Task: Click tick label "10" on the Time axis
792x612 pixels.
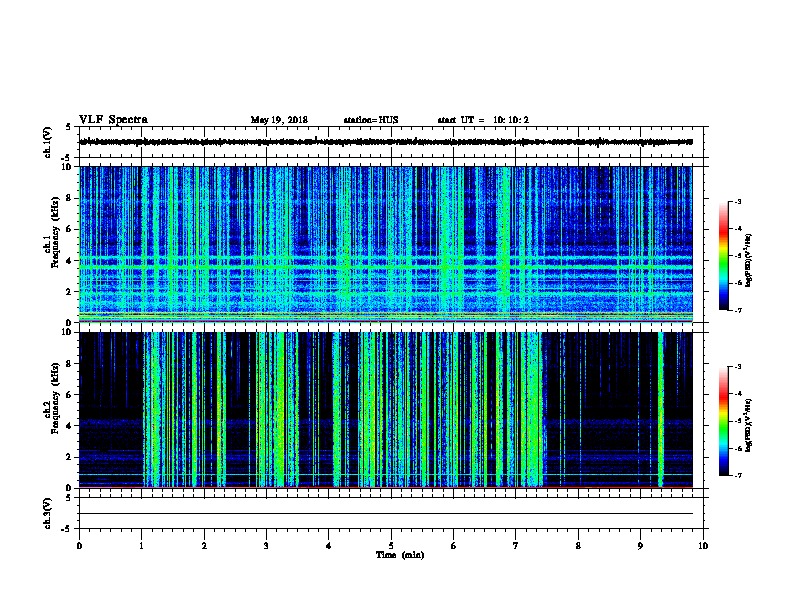Action: [703, 546]
